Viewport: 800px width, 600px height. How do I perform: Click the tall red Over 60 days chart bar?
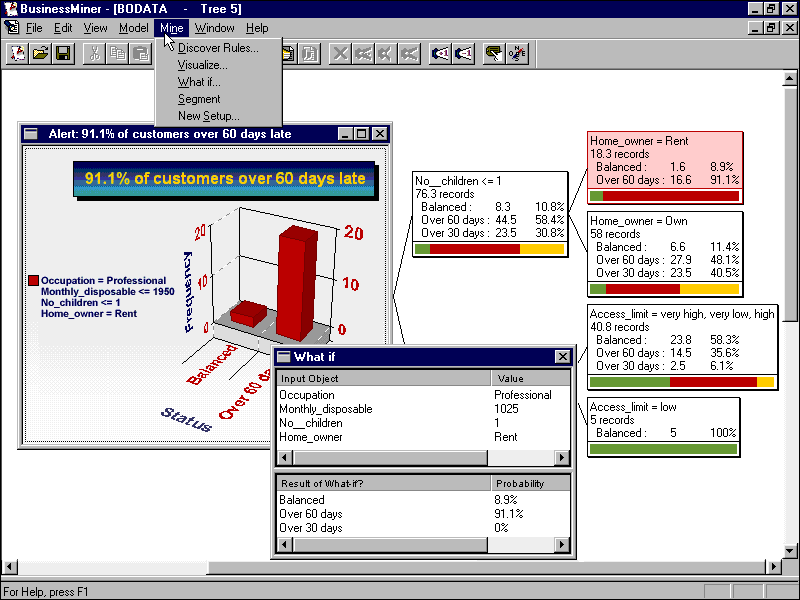coord(297,283)
